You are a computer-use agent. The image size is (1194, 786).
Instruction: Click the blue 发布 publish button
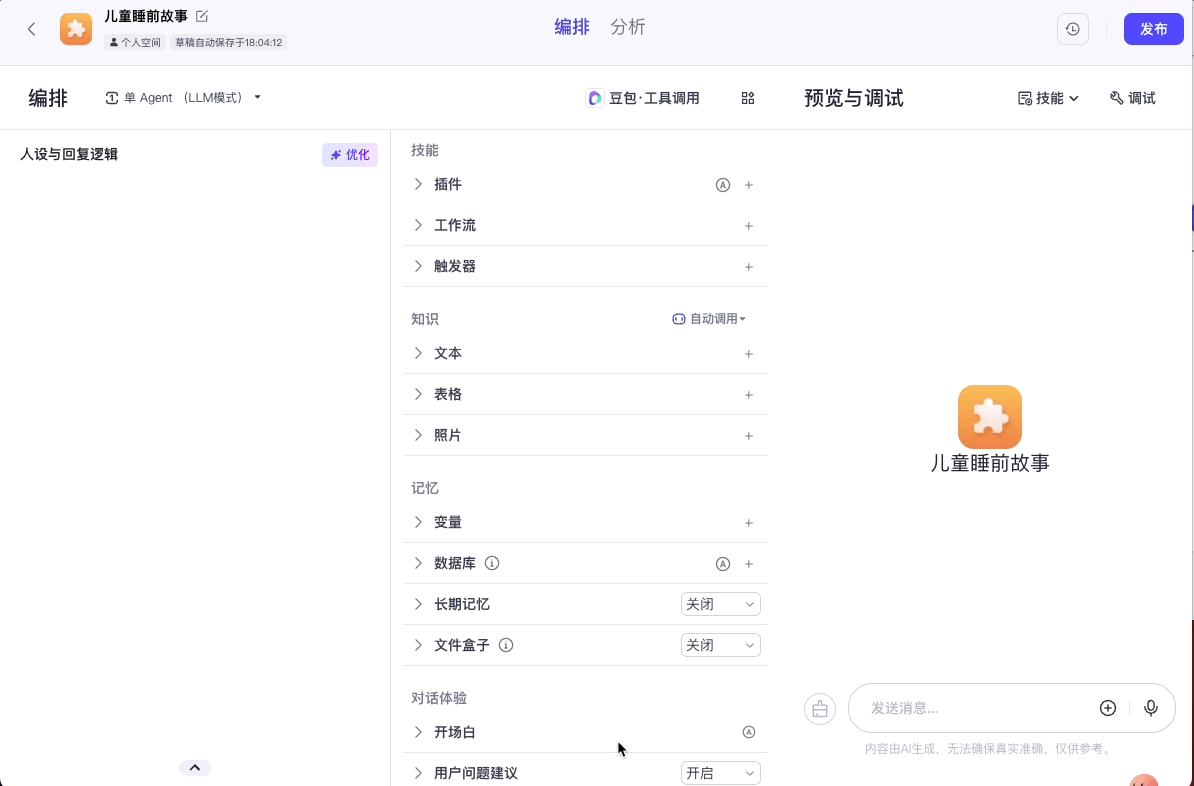[x=1153, y=29]
